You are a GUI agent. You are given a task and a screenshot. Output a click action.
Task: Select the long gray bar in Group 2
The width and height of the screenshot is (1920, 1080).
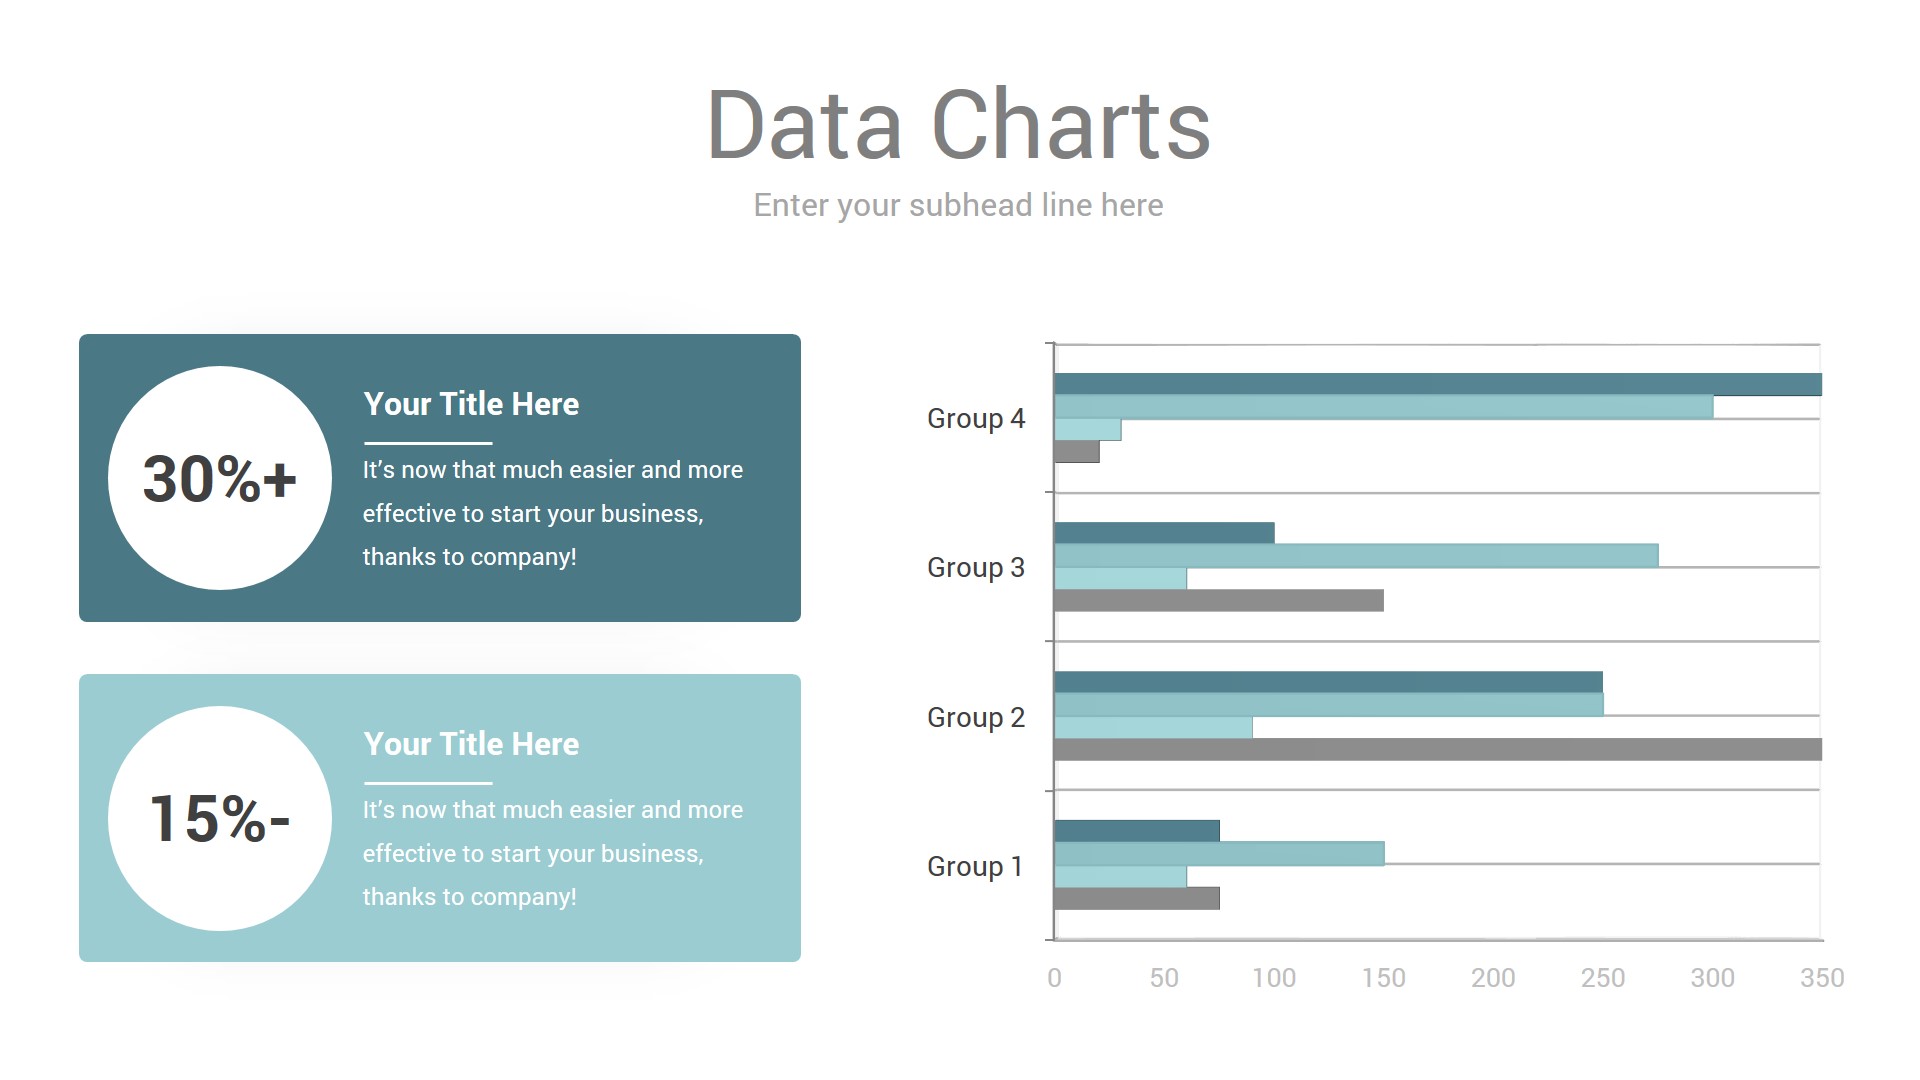tap(1437, 749)
